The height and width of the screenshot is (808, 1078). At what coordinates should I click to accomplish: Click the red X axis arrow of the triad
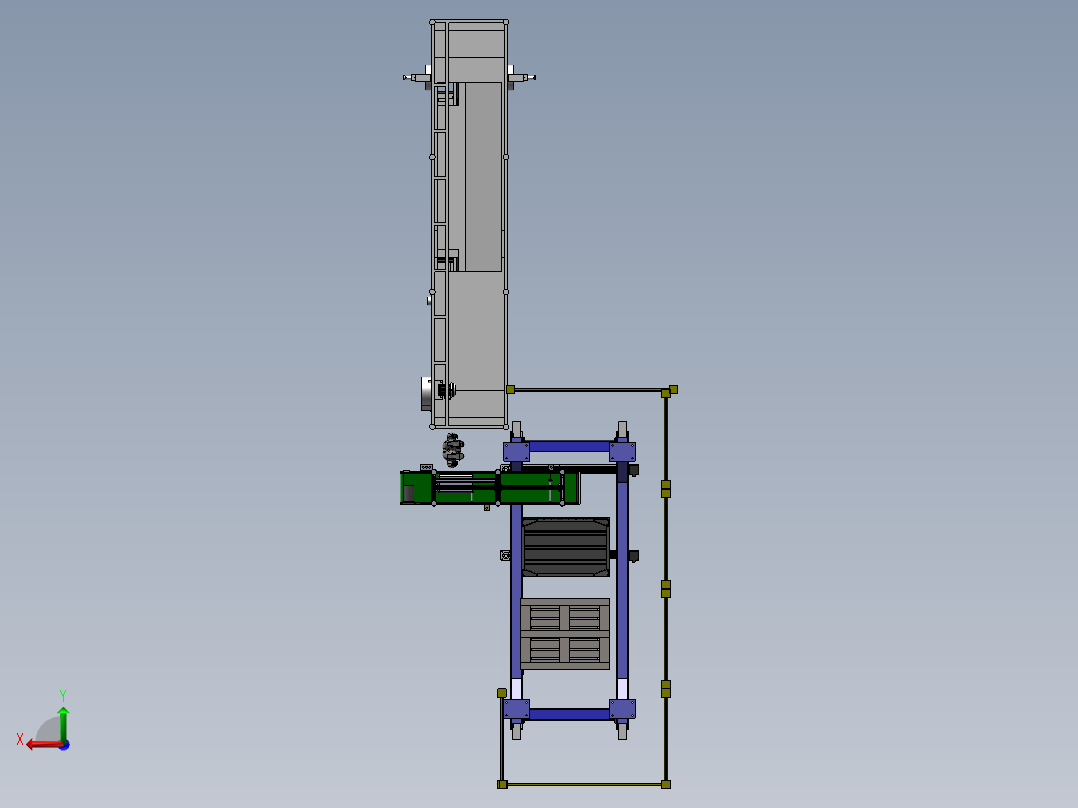tap(44, 745)
